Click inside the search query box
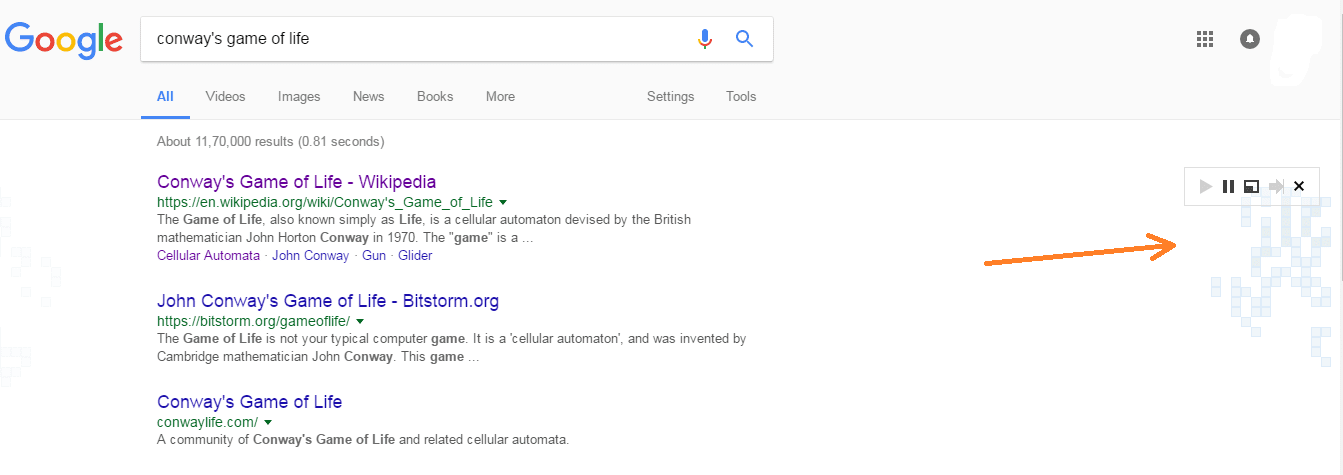1343x475 pixels. pos(420,39)
